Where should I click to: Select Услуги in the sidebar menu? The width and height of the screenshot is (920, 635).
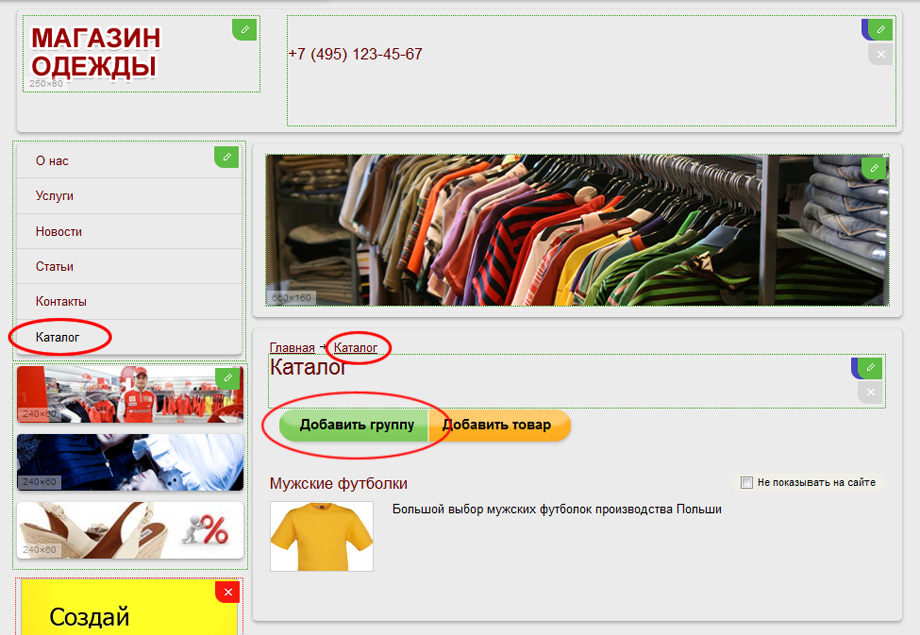[54, 196]
